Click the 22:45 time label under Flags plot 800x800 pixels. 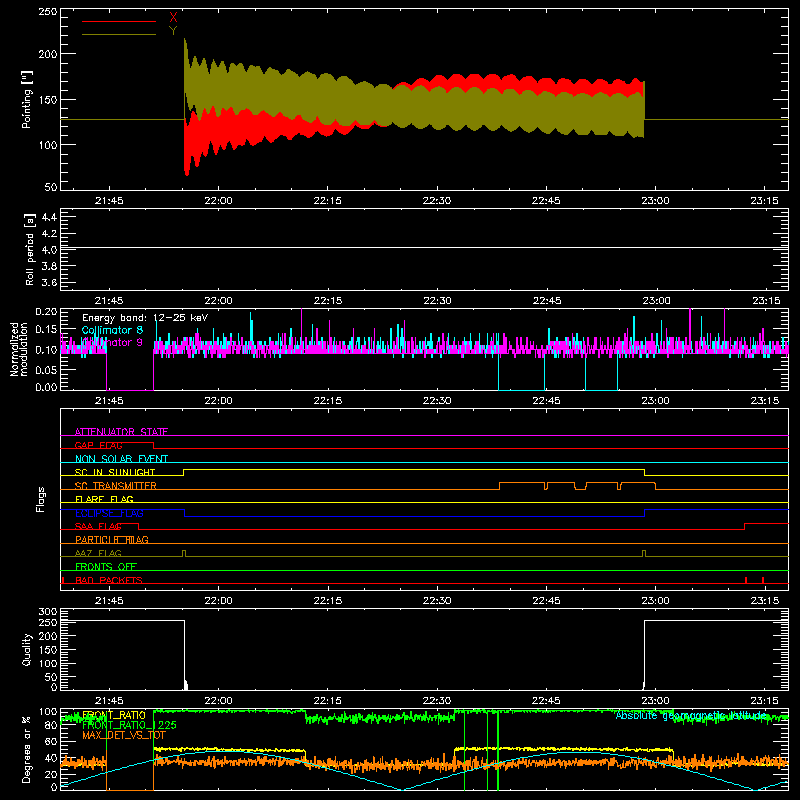pos(546,601)
